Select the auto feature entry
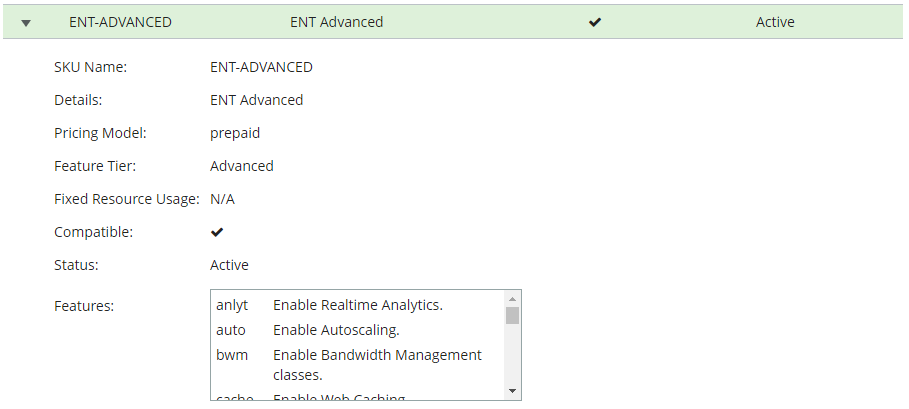The width and height of the screenshot is (909, 409). click(x=230, y=330)
